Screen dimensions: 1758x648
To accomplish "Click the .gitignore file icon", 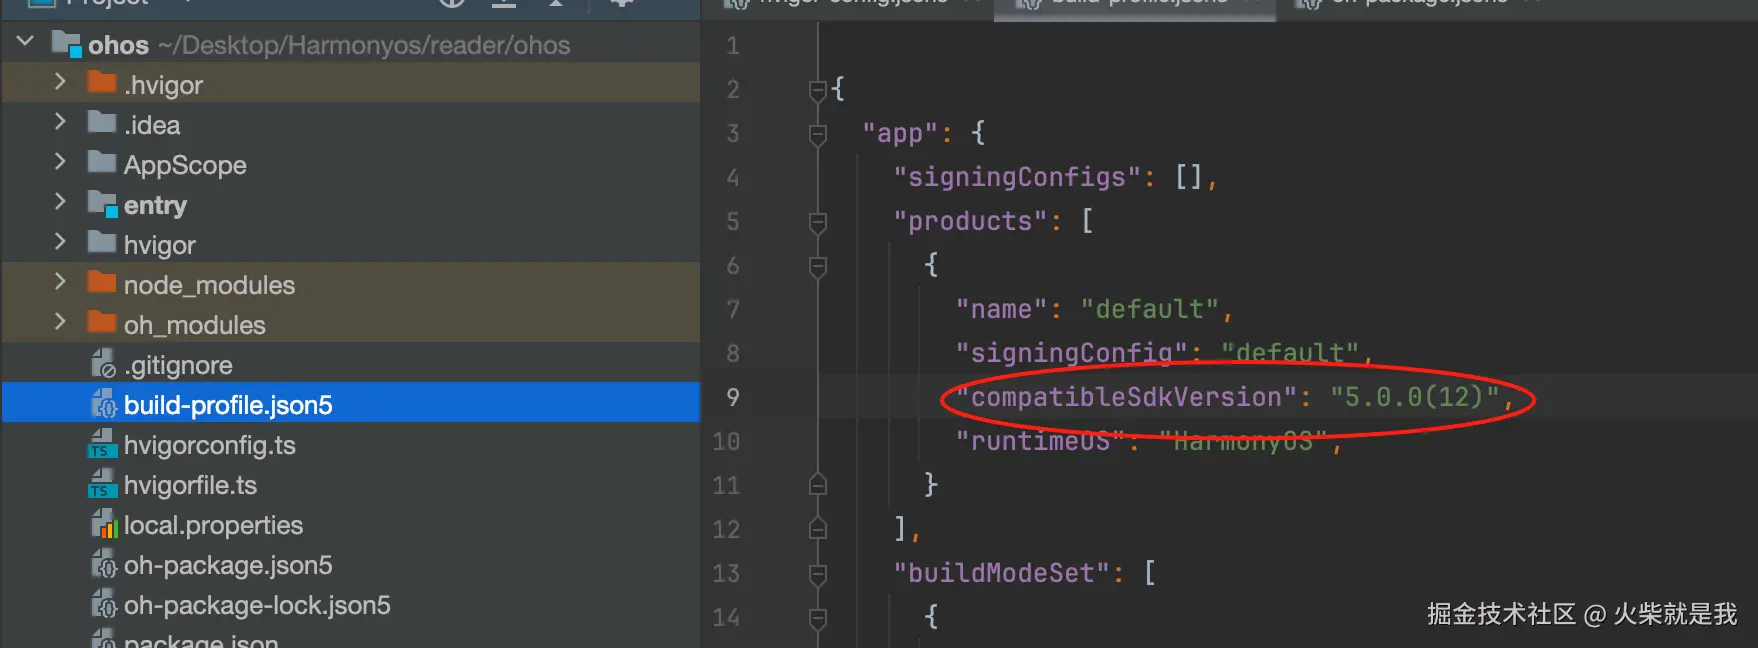I will [104, 364].
